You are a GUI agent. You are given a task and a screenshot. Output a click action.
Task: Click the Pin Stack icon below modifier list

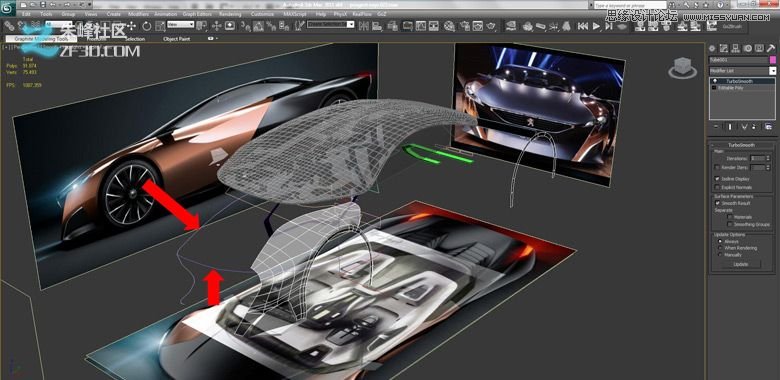click(x=716, y=126)
